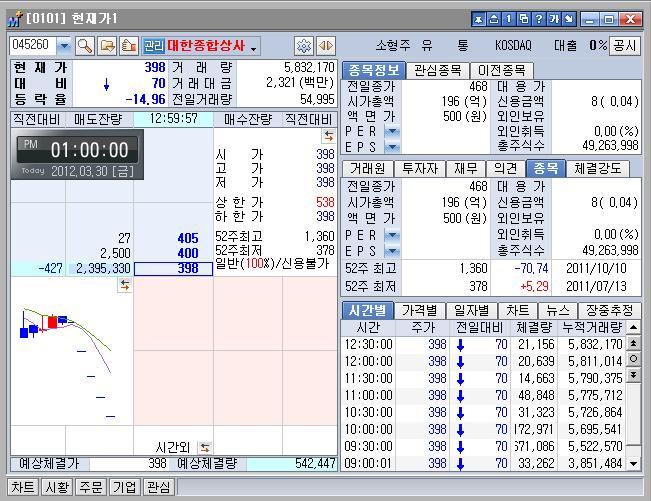
Task: Click the diagonal arrow titlebar icon
Action: (x=569, y=19)
